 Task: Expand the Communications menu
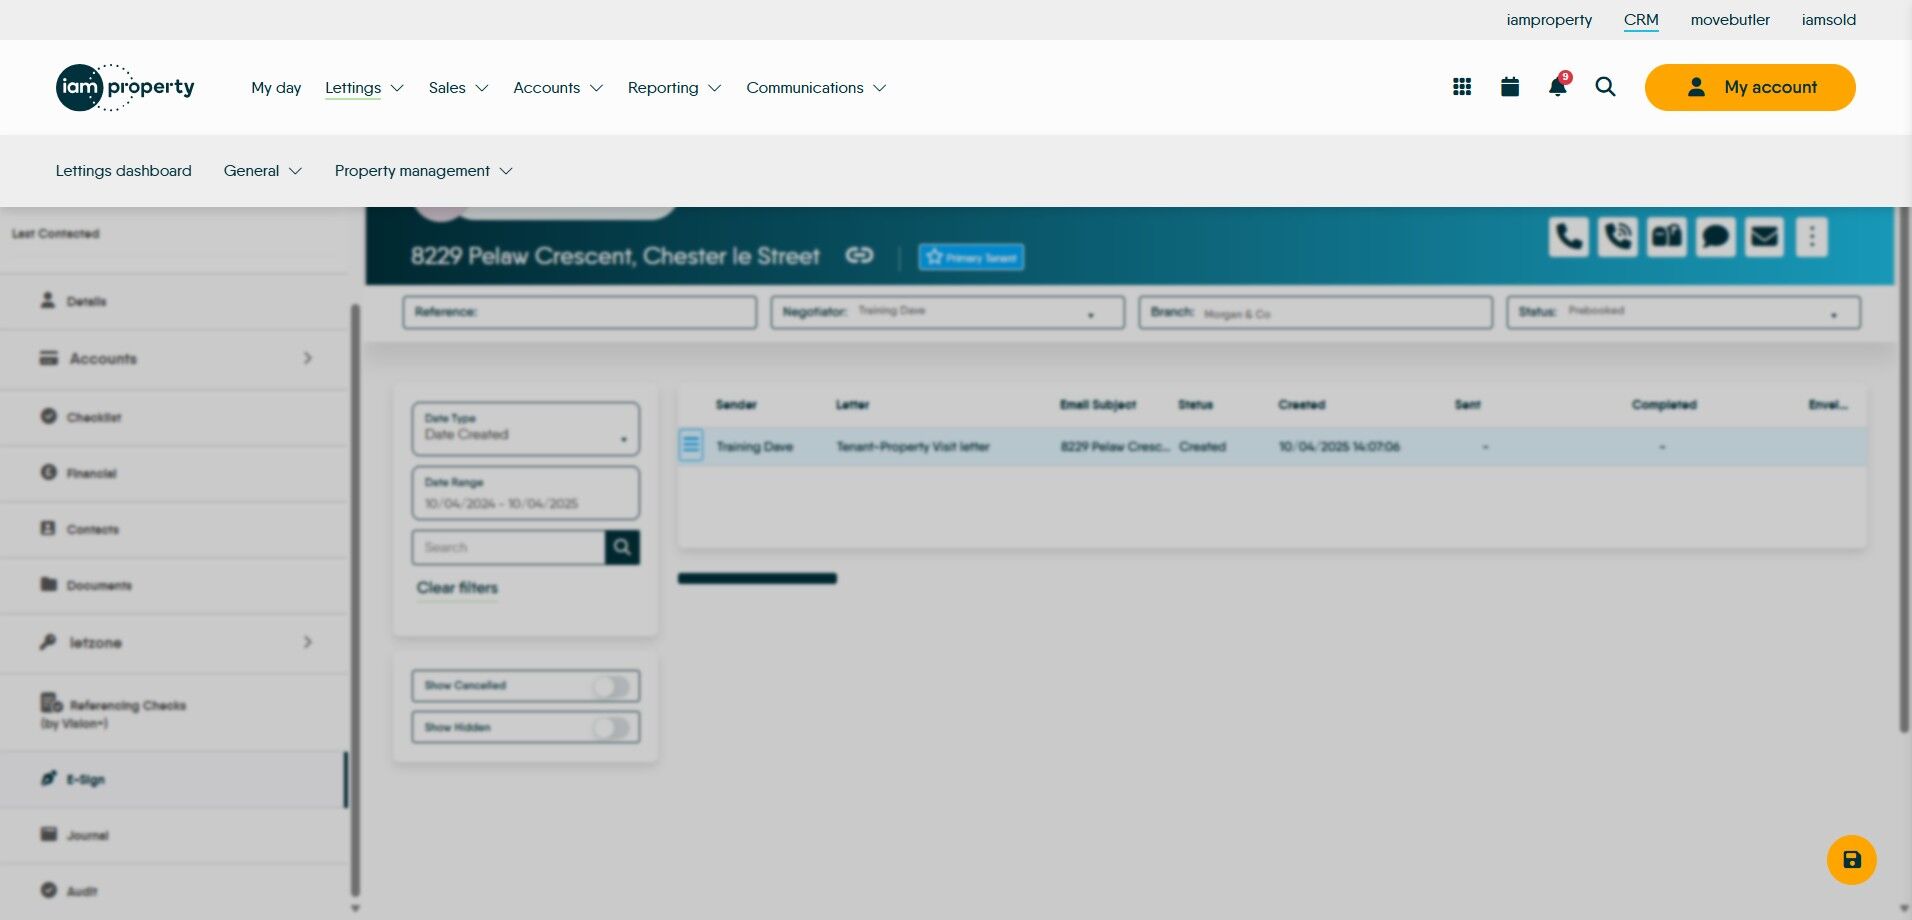pos(816,88)
